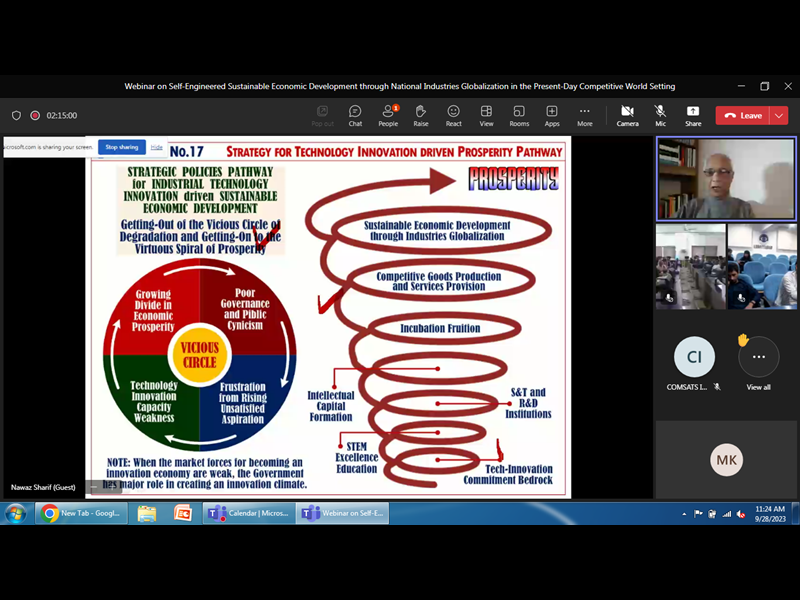Raise your hand in the meeting
The height and width of the screenshot is (600, 800).
(421, 116)
